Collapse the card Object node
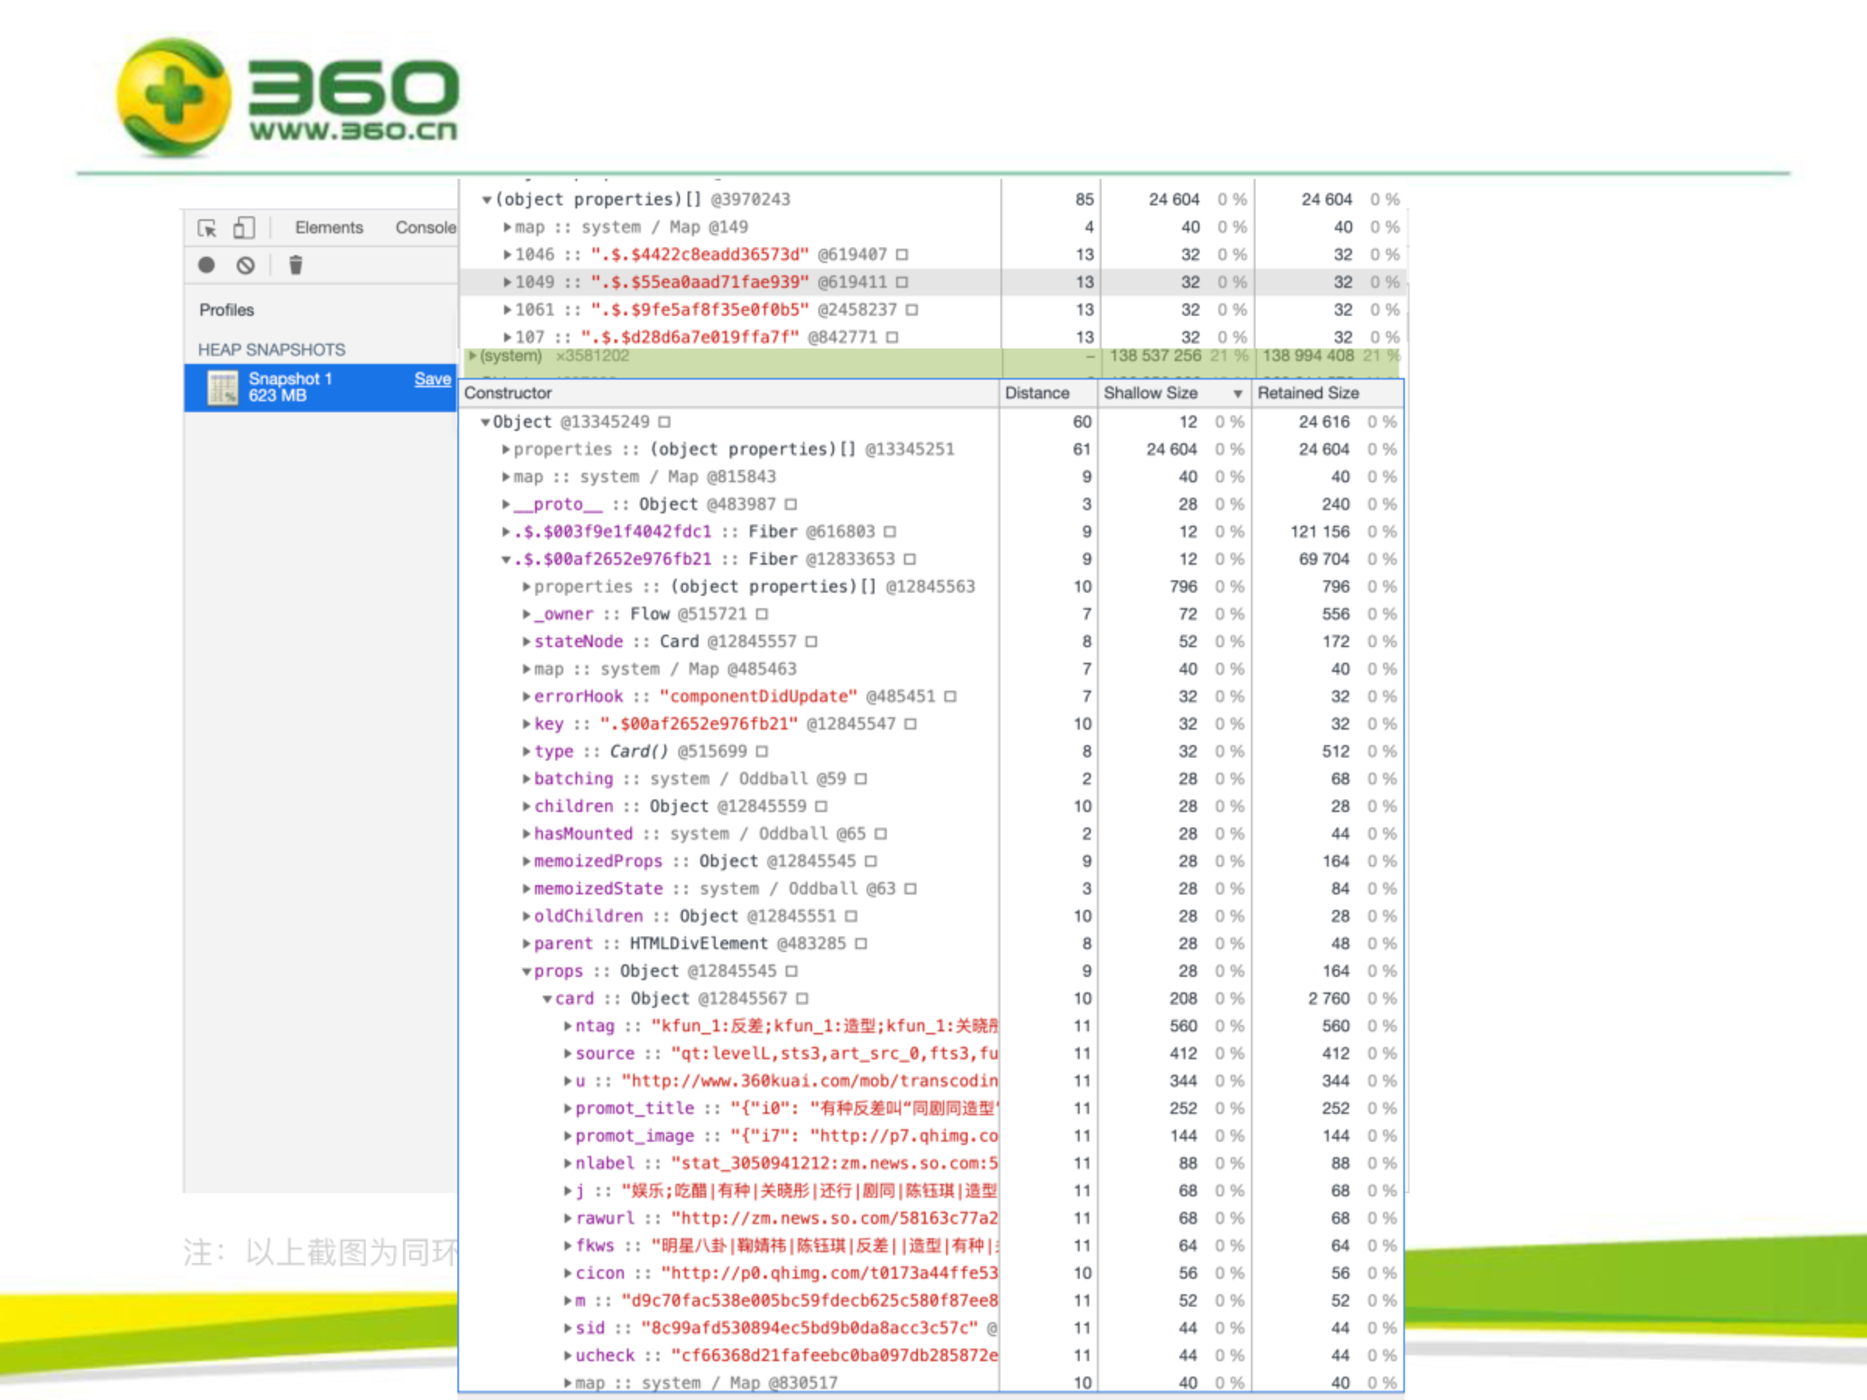The image size is (1867, 1400). tap(547, 999)
